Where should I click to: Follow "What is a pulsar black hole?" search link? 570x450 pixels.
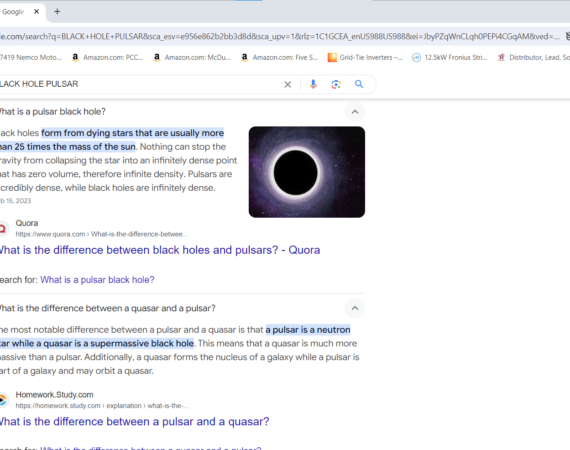click(97, 280)
